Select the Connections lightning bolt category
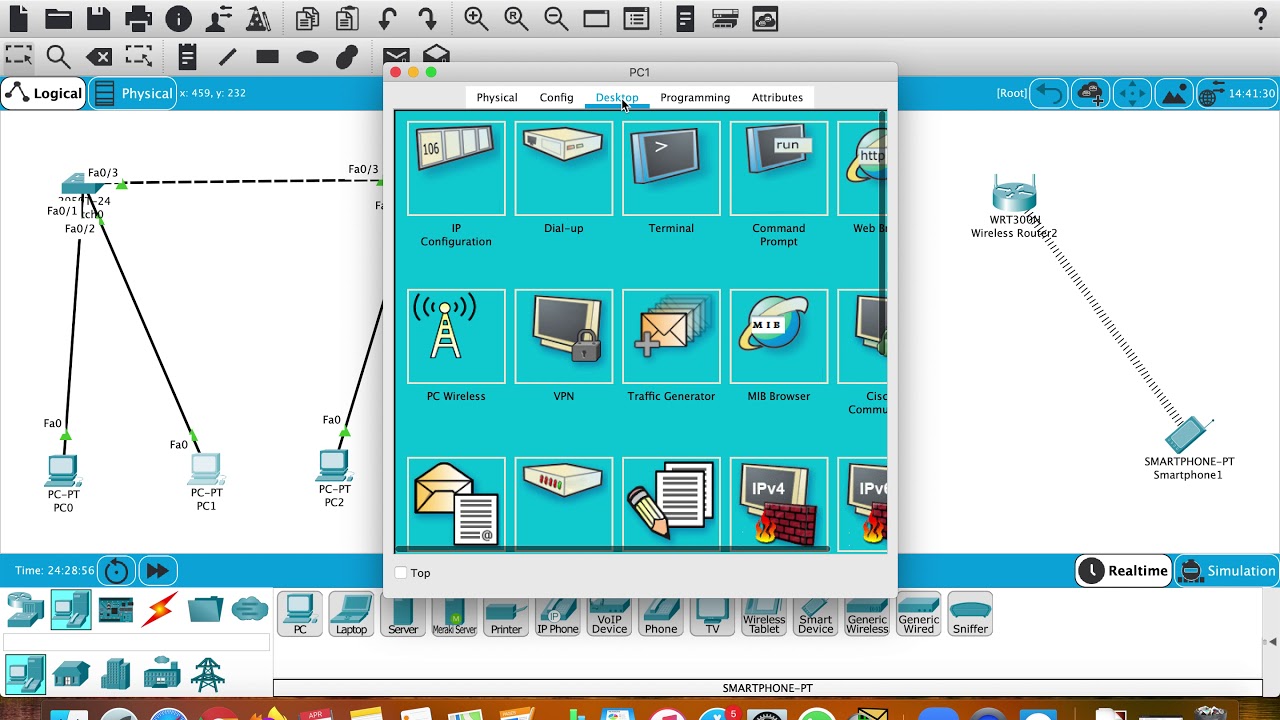This screenshot has width=1280, height=720. [160, 609]
